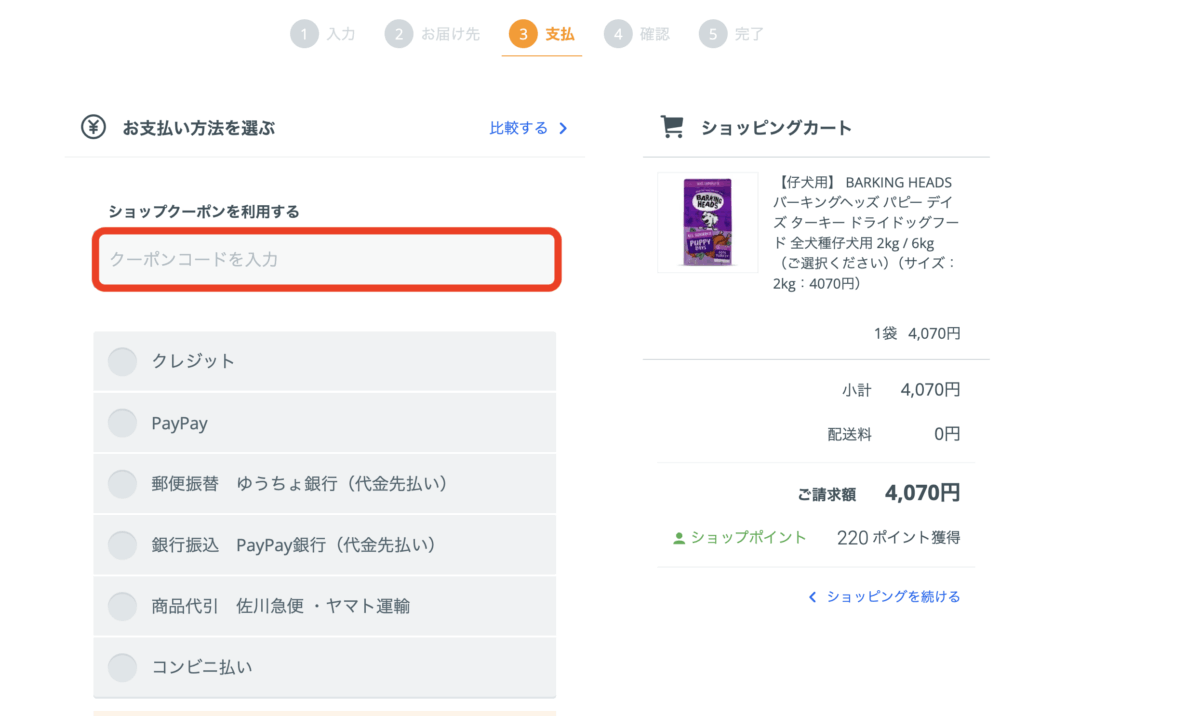
Task: Click step 5 circle for 完了
Action: [712, 34]
